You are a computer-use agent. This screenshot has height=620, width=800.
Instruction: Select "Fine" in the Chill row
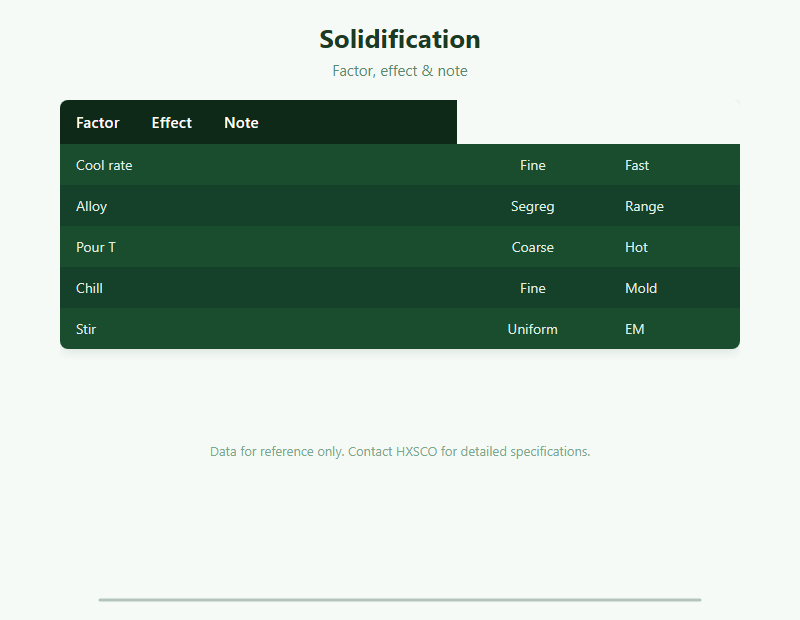pyautogui.click(x=533, y=288)
